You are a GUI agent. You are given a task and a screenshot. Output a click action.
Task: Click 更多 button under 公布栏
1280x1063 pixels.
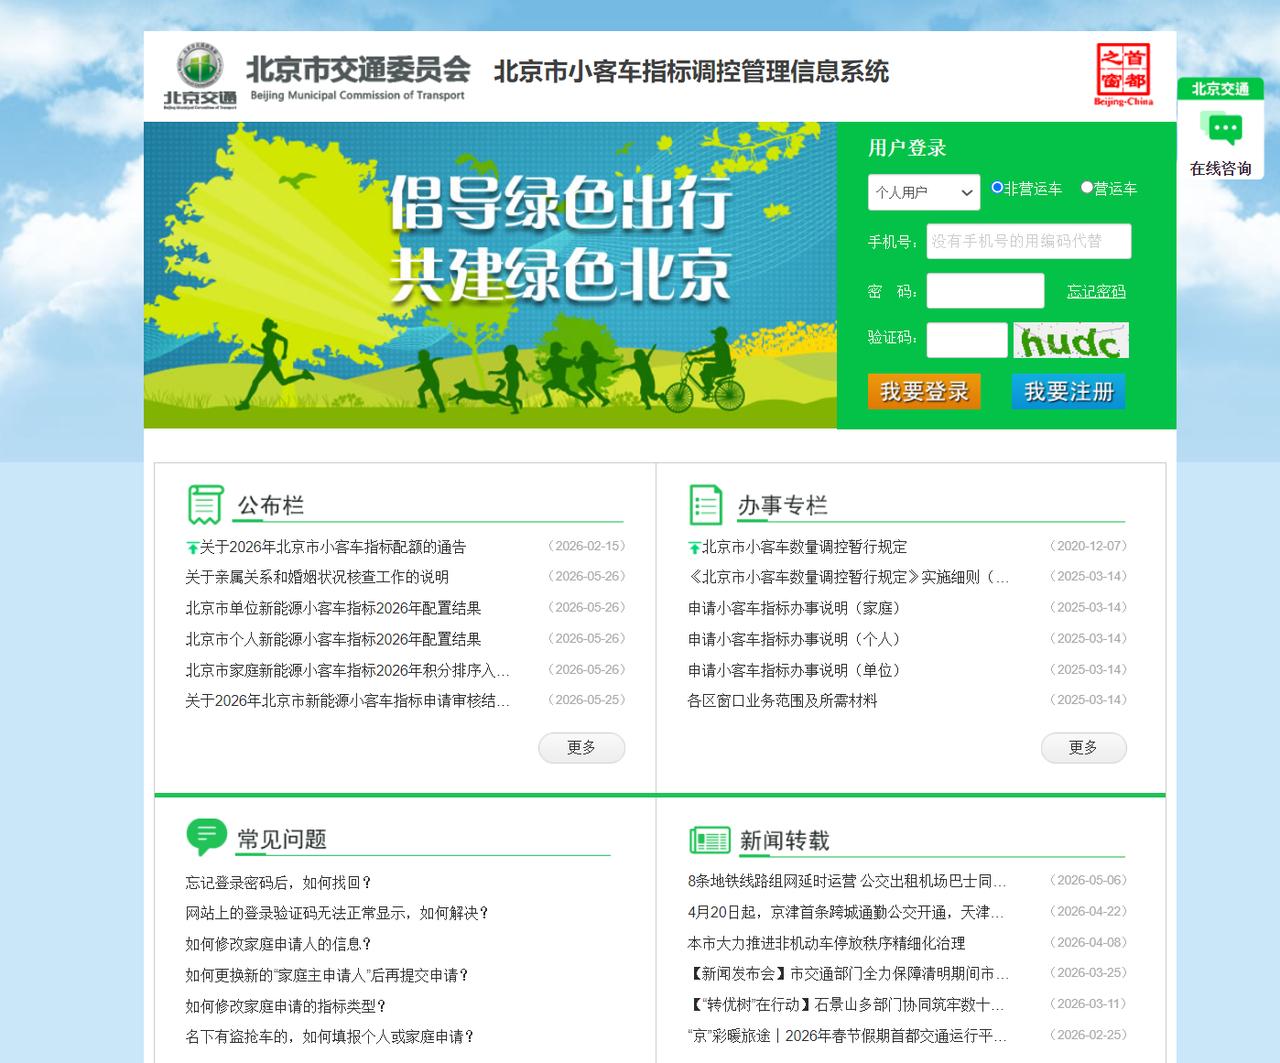582,748
